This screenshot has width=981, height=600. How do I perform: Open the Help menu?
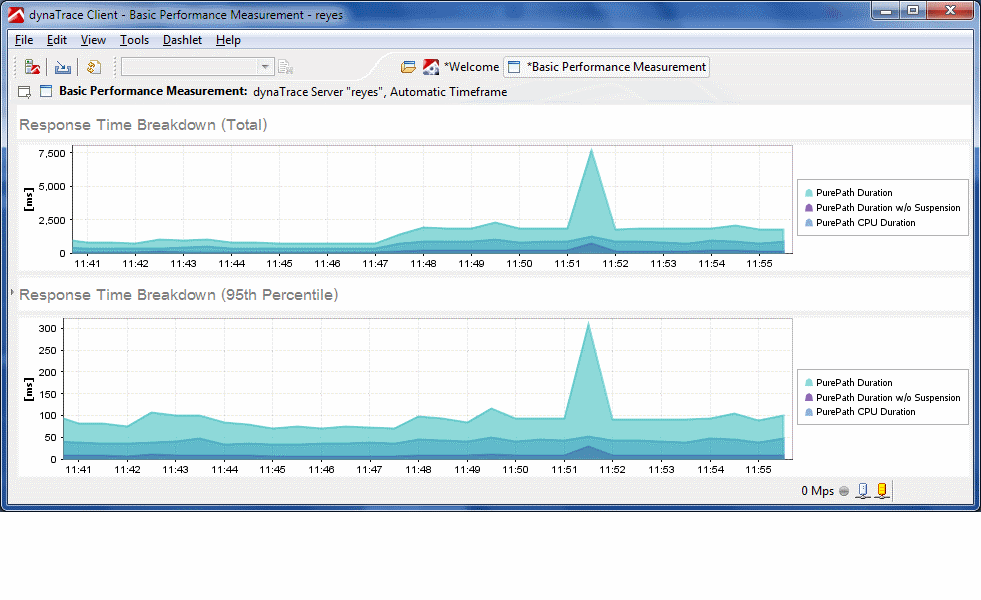[x=228, y=40]
